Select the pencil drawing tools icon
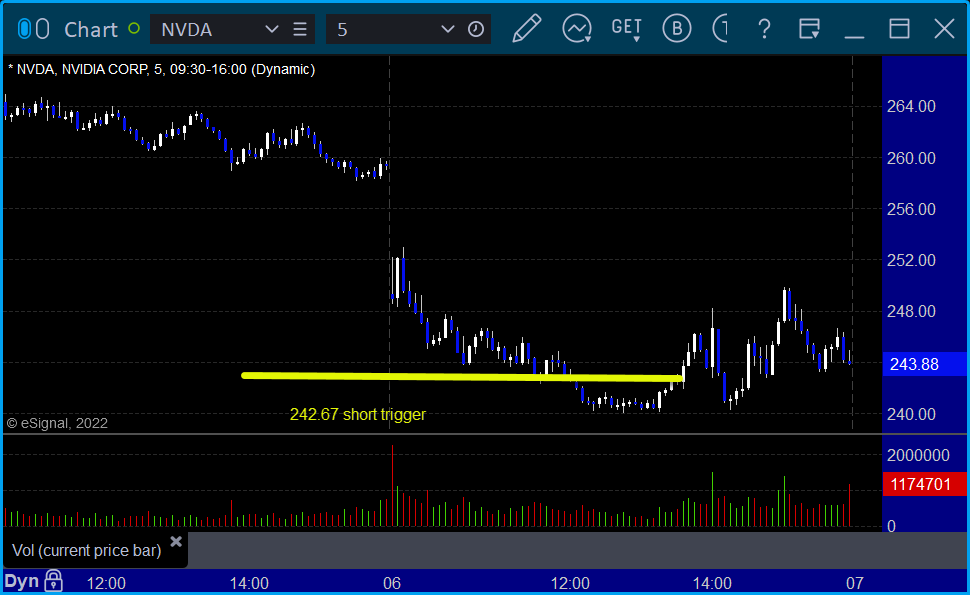The height and width of the screenshot is (595, 970). pyautogui.click(x=526, y=28)
